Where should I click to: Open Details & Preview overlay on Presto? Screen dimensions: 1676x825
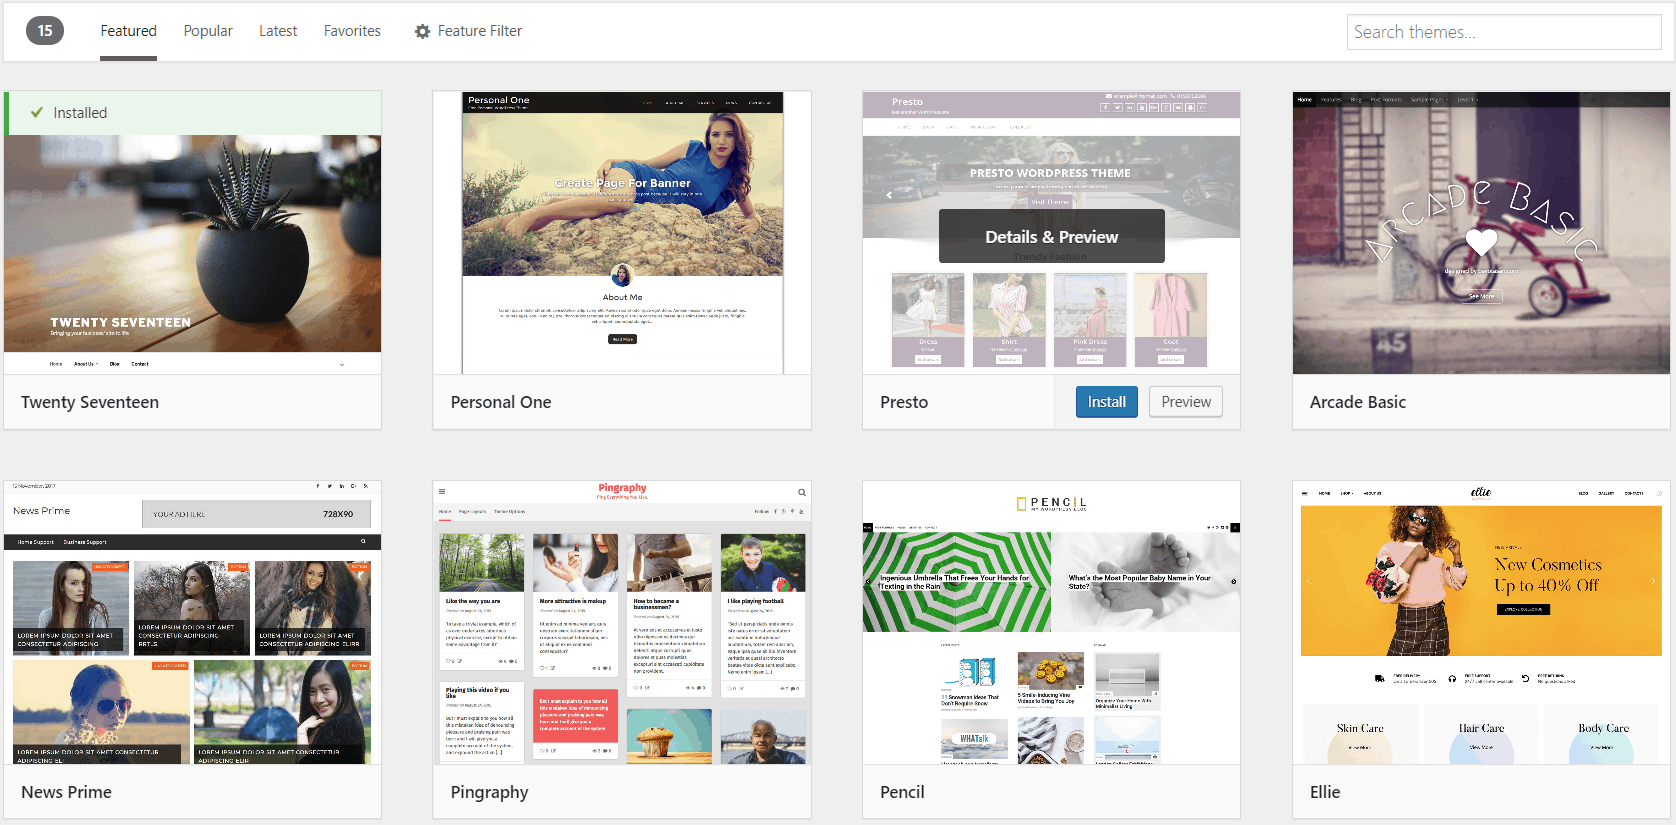pyautogui.click(x=1051, y=237)
